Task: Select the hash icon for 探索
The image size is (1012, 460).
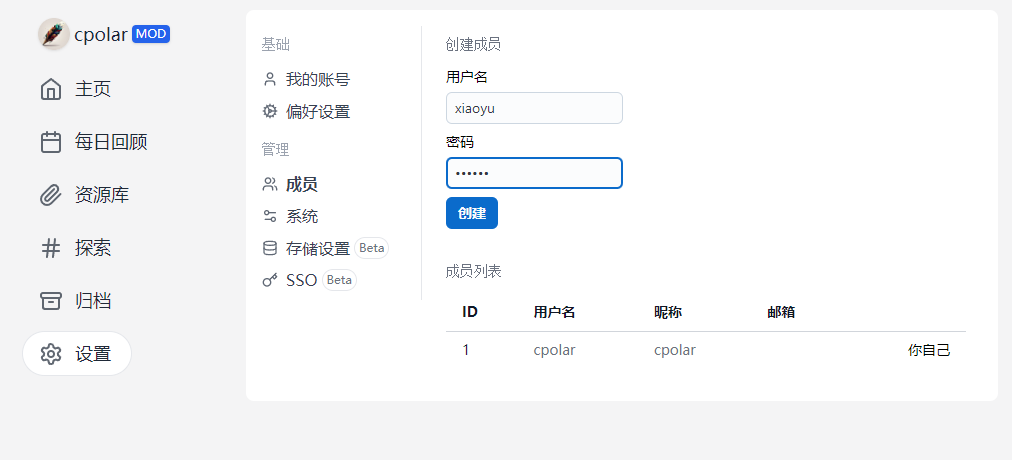Action: click(x=51, y=248)
